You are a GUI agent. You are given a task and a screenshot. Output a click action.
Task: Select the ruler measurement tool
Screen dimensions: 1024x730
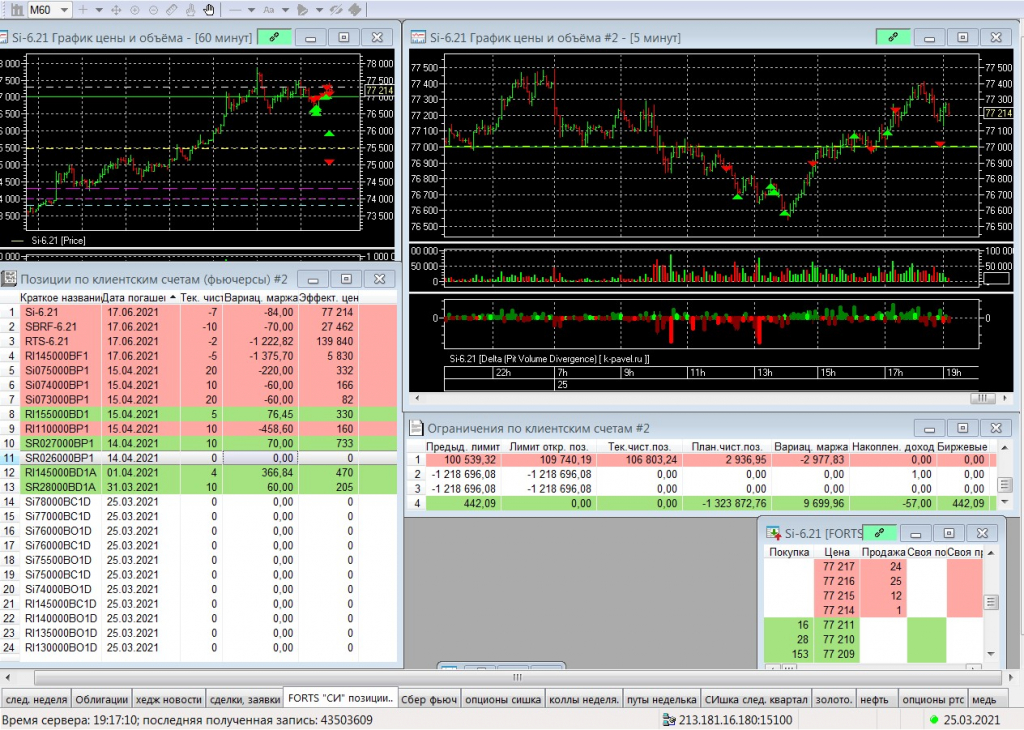(x=172, y=10)
